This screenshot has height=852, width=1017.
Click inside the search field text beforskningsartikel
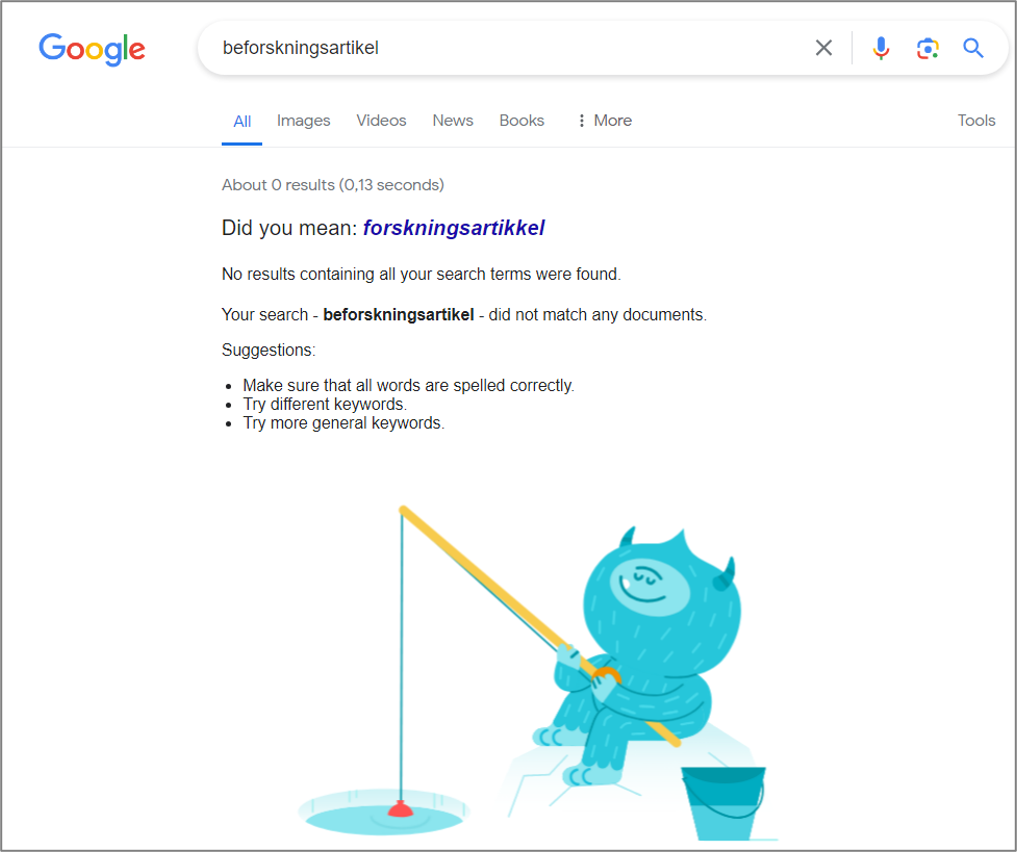pyautogui.click(x=300, y=48)
